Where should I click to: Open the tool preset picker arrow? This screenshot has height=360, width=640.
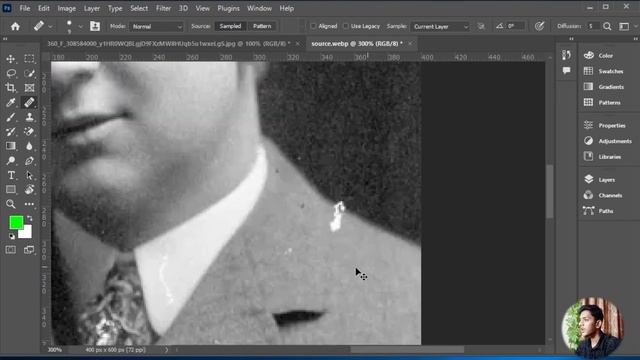[50, 27]
